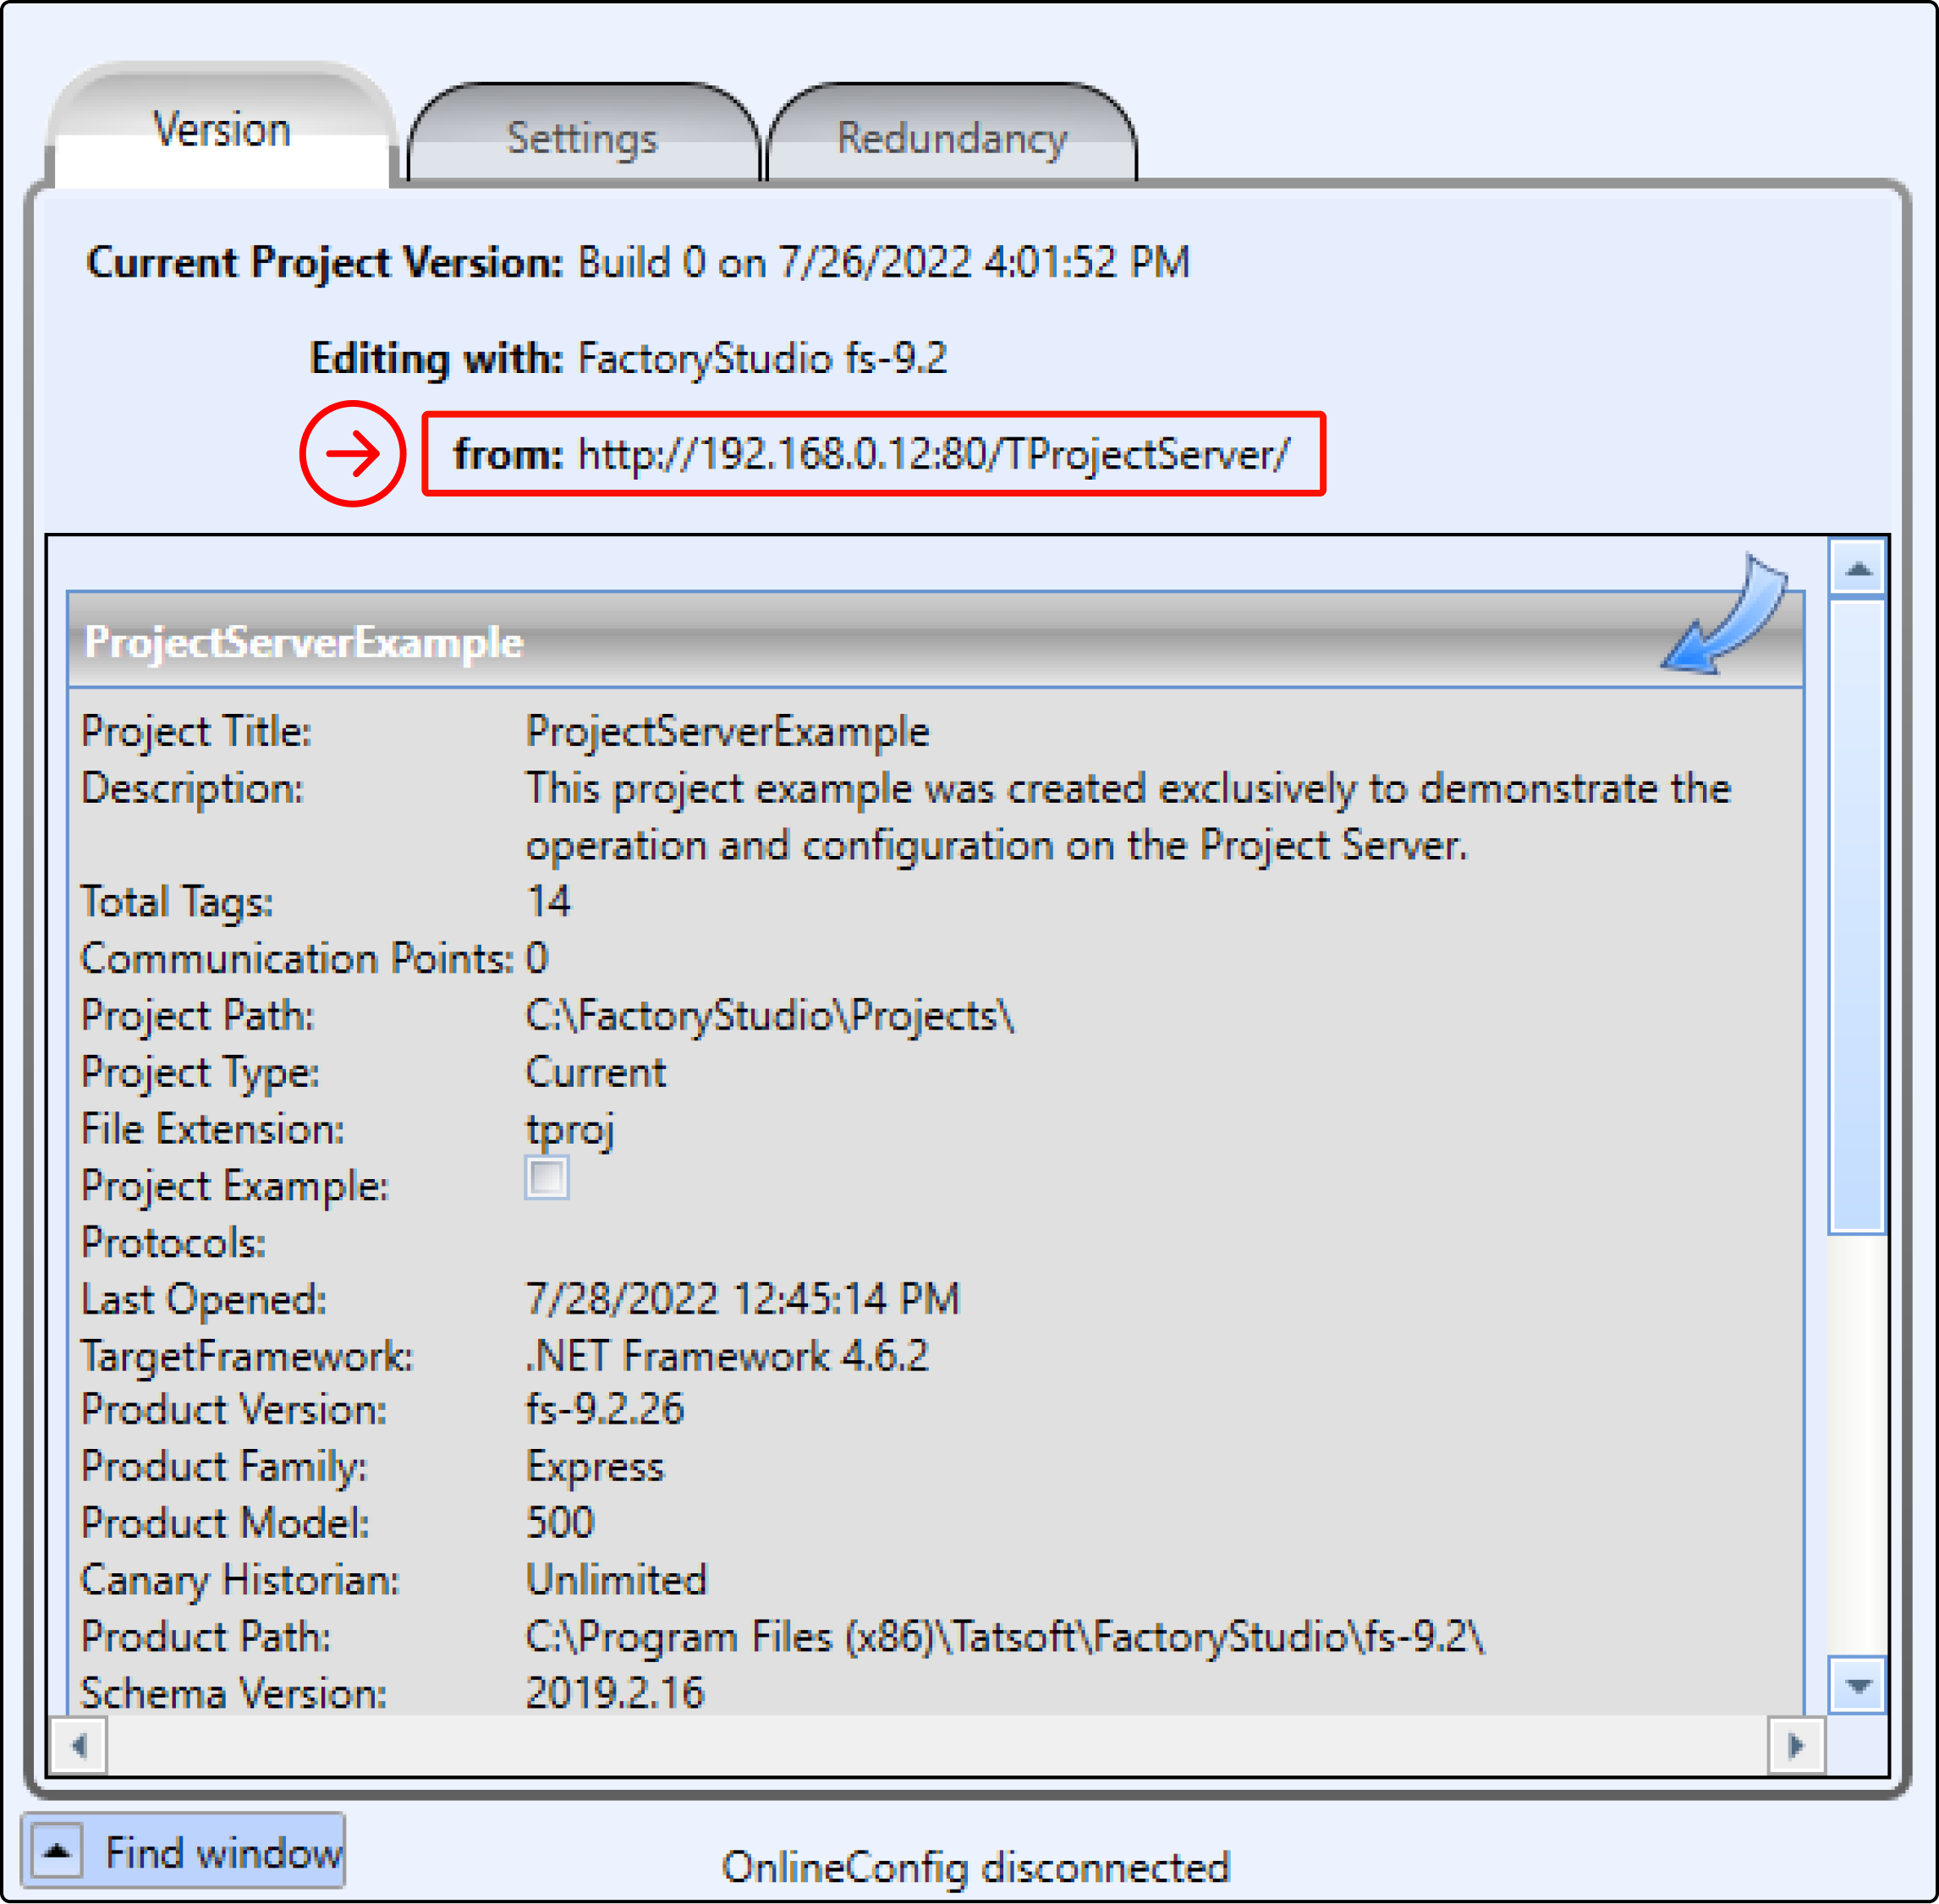
Task: Click Schema Version value 2019.2.16
Action: pos(615,1693)
